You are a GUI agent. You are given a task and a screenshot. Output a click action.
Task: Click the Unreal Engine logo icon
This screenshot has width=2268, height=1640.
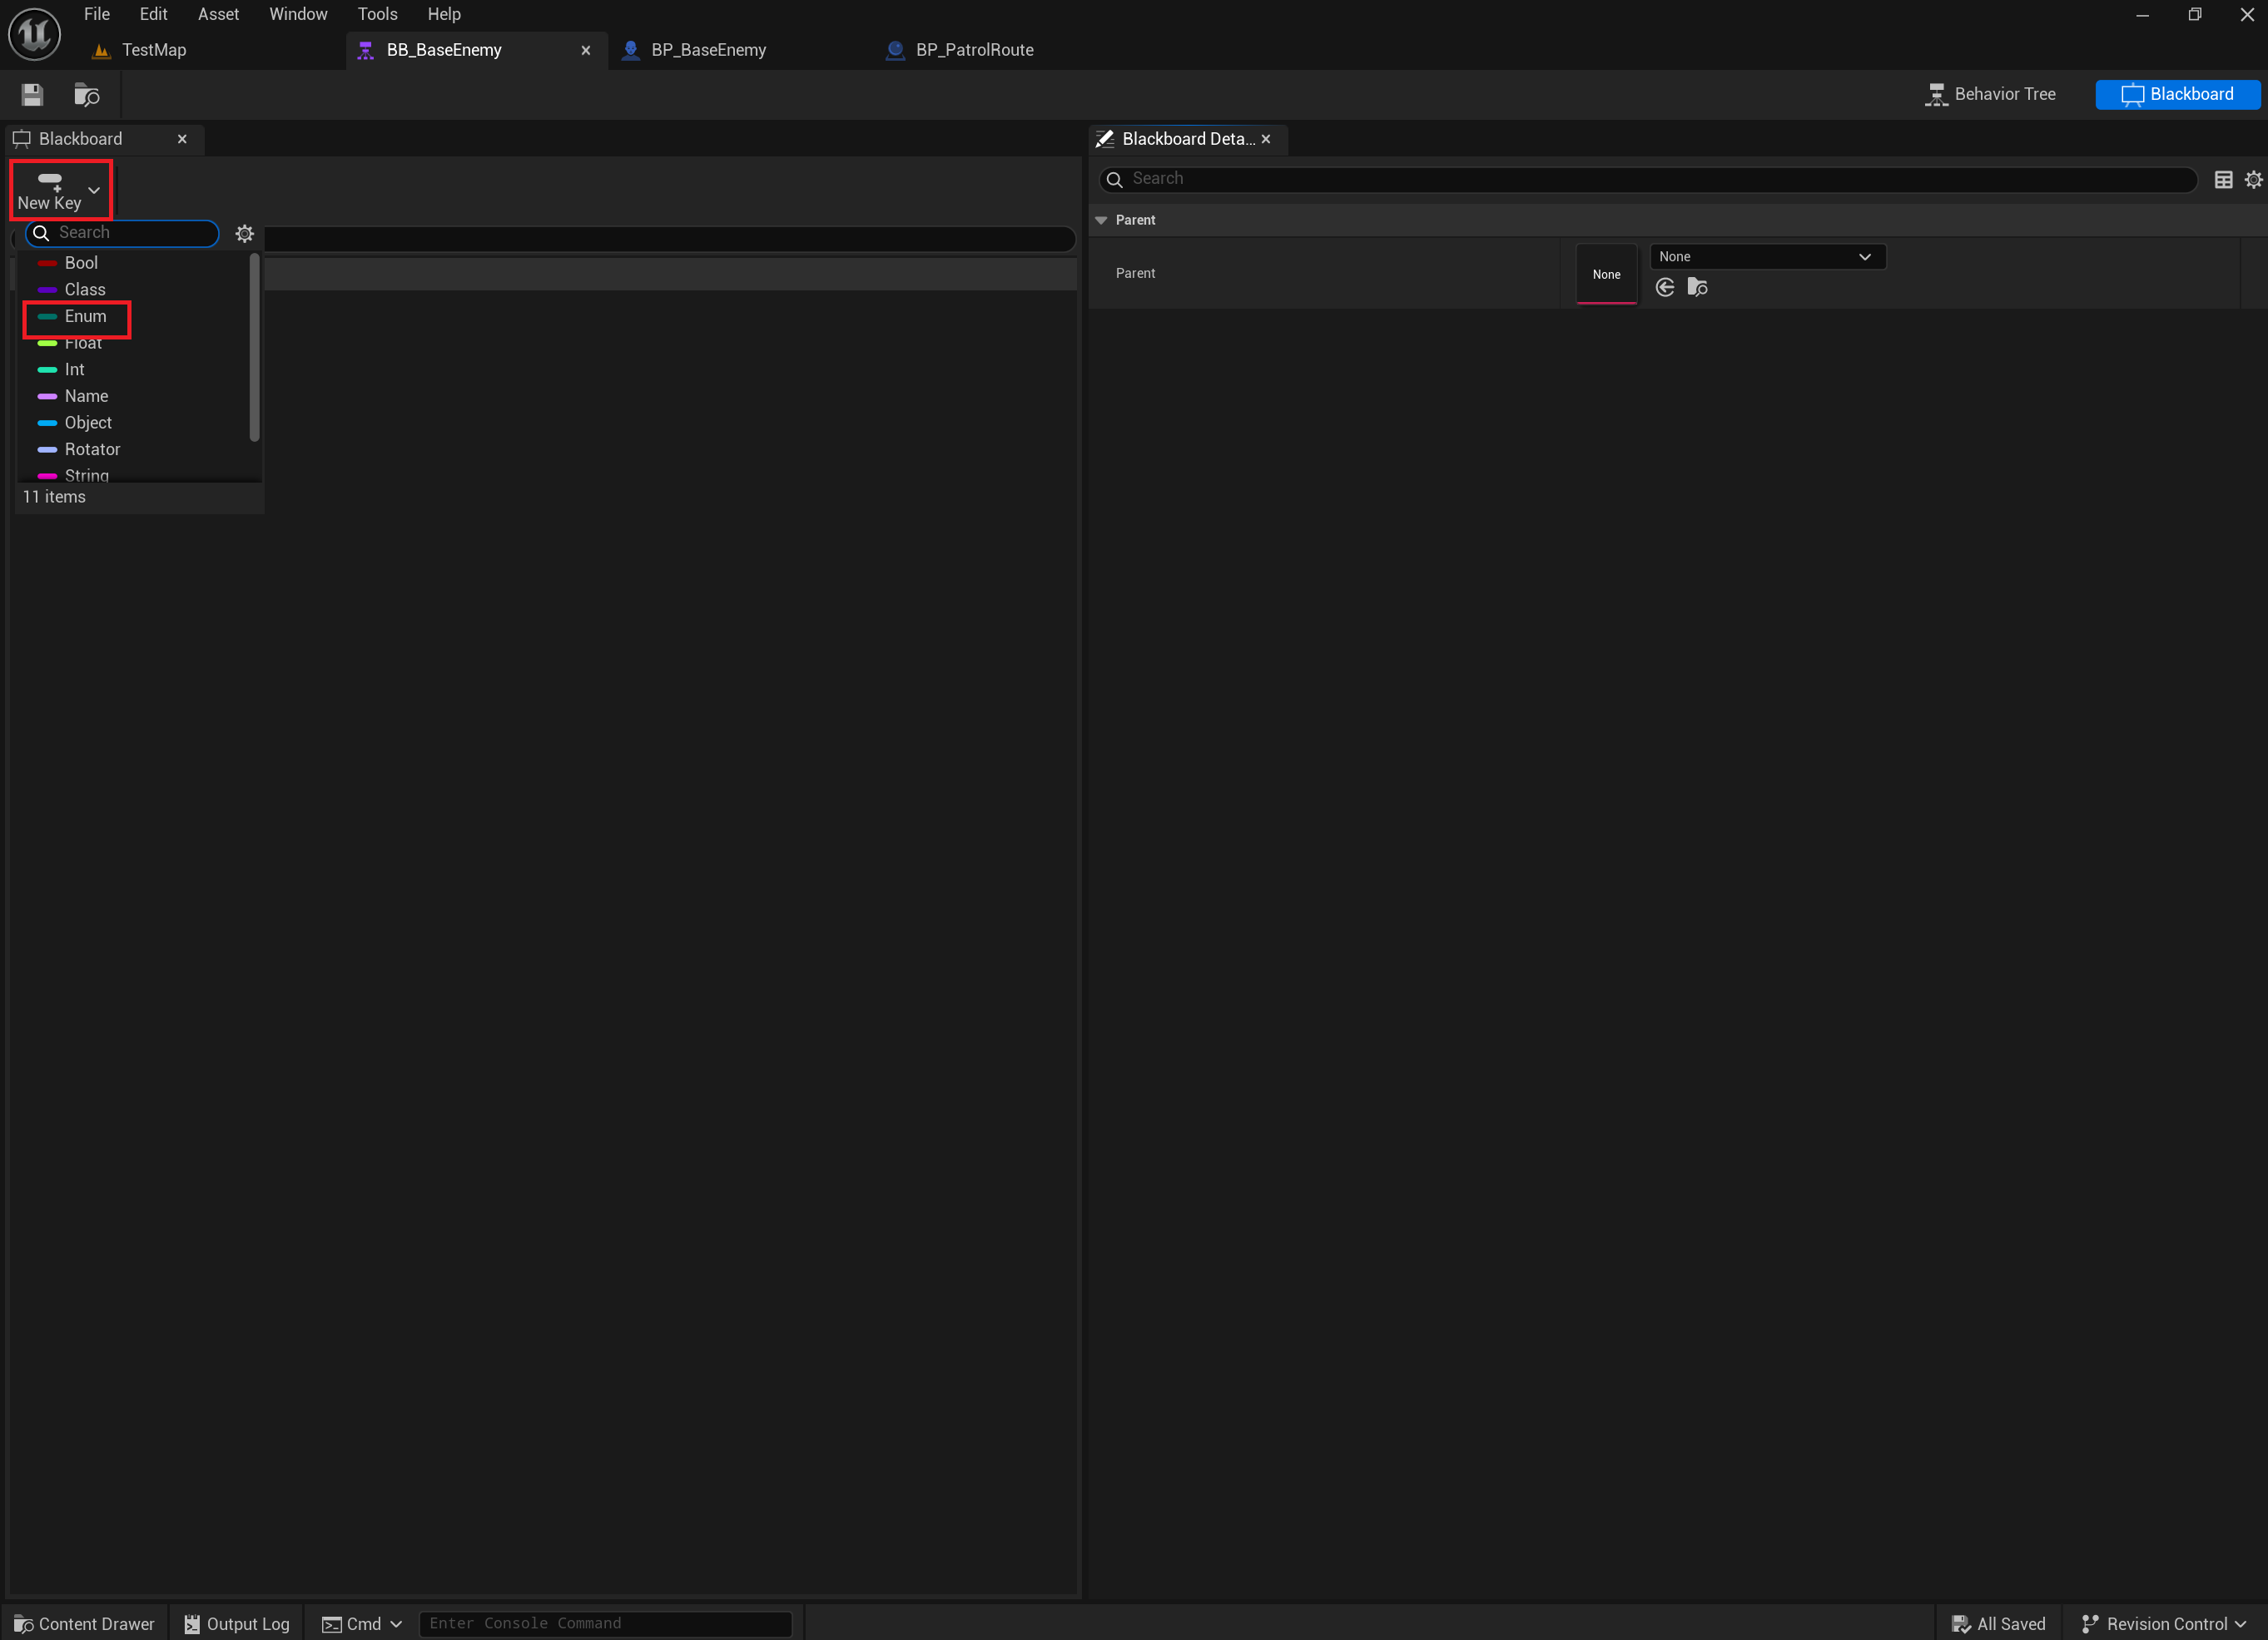pos(34,33)
